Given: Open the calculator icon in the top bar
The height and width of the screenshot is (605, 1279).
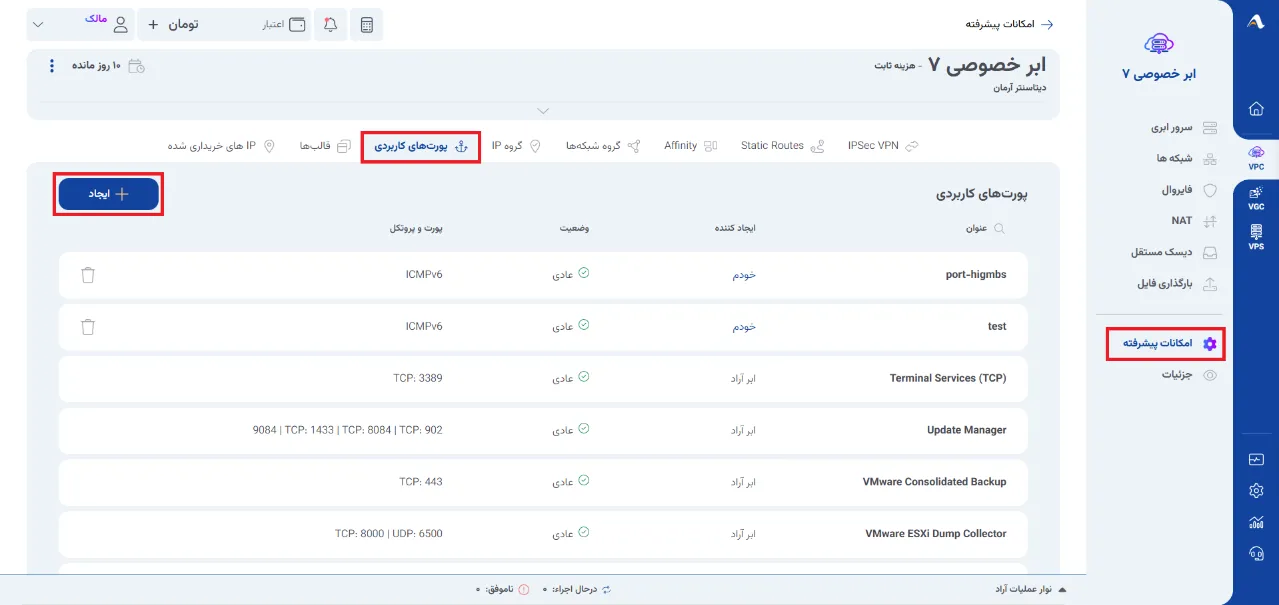Looking at the screenshot, I should (x=367, y=25).
